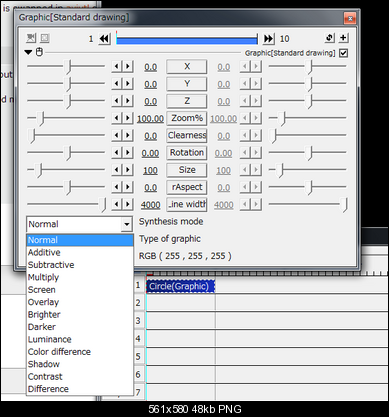Increase Z value with right arrow
The width and height of the screenshot is (389, 417).
click(x=128, y=101)
